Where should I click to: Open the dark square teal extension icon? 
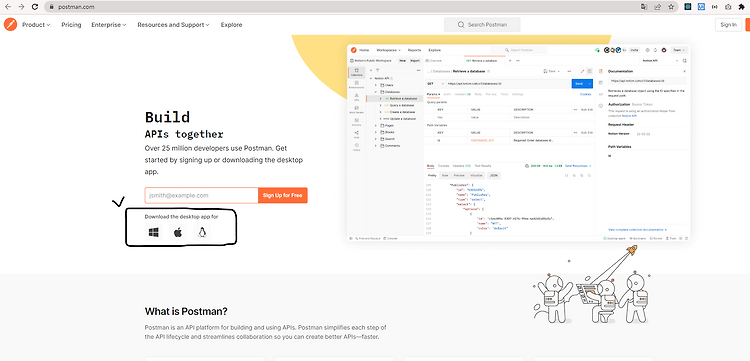point(688,7)
